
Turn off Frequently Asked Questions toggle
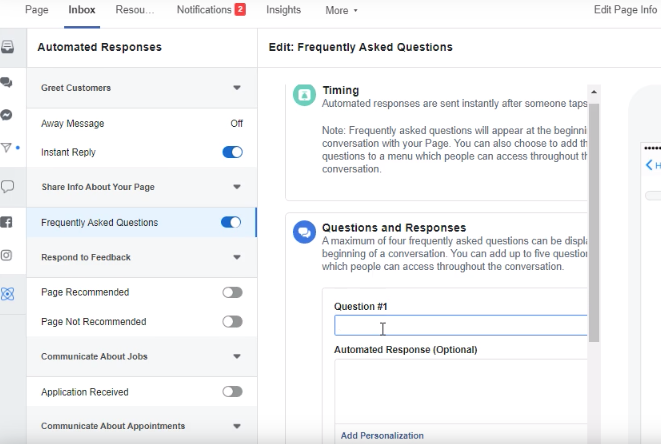pos(231,222)
